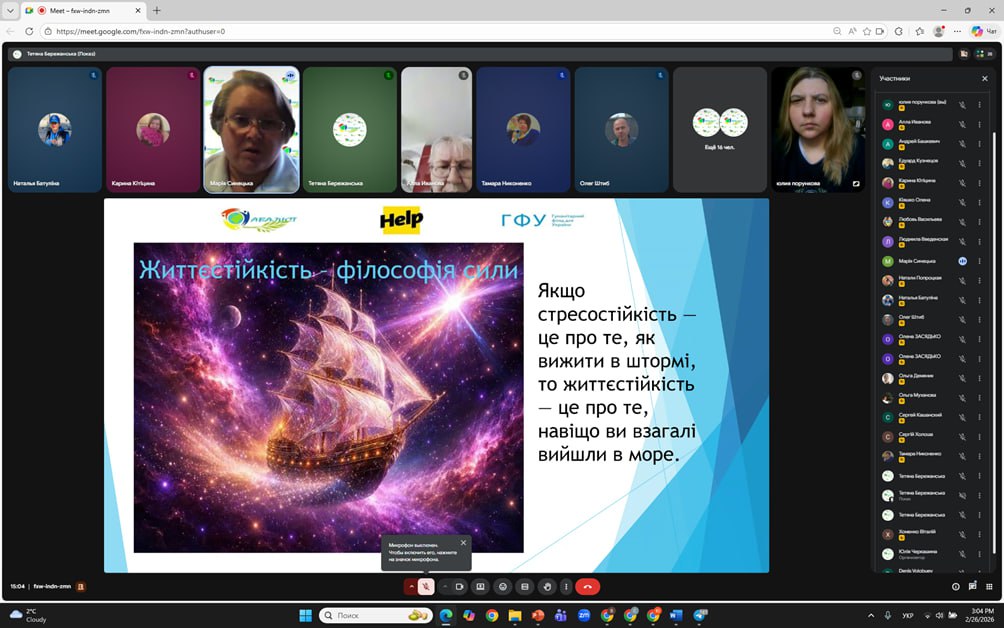The image size is (1004, 628).
Task: Dismiss the microphone muted tooltip
Action: point(463,543)
